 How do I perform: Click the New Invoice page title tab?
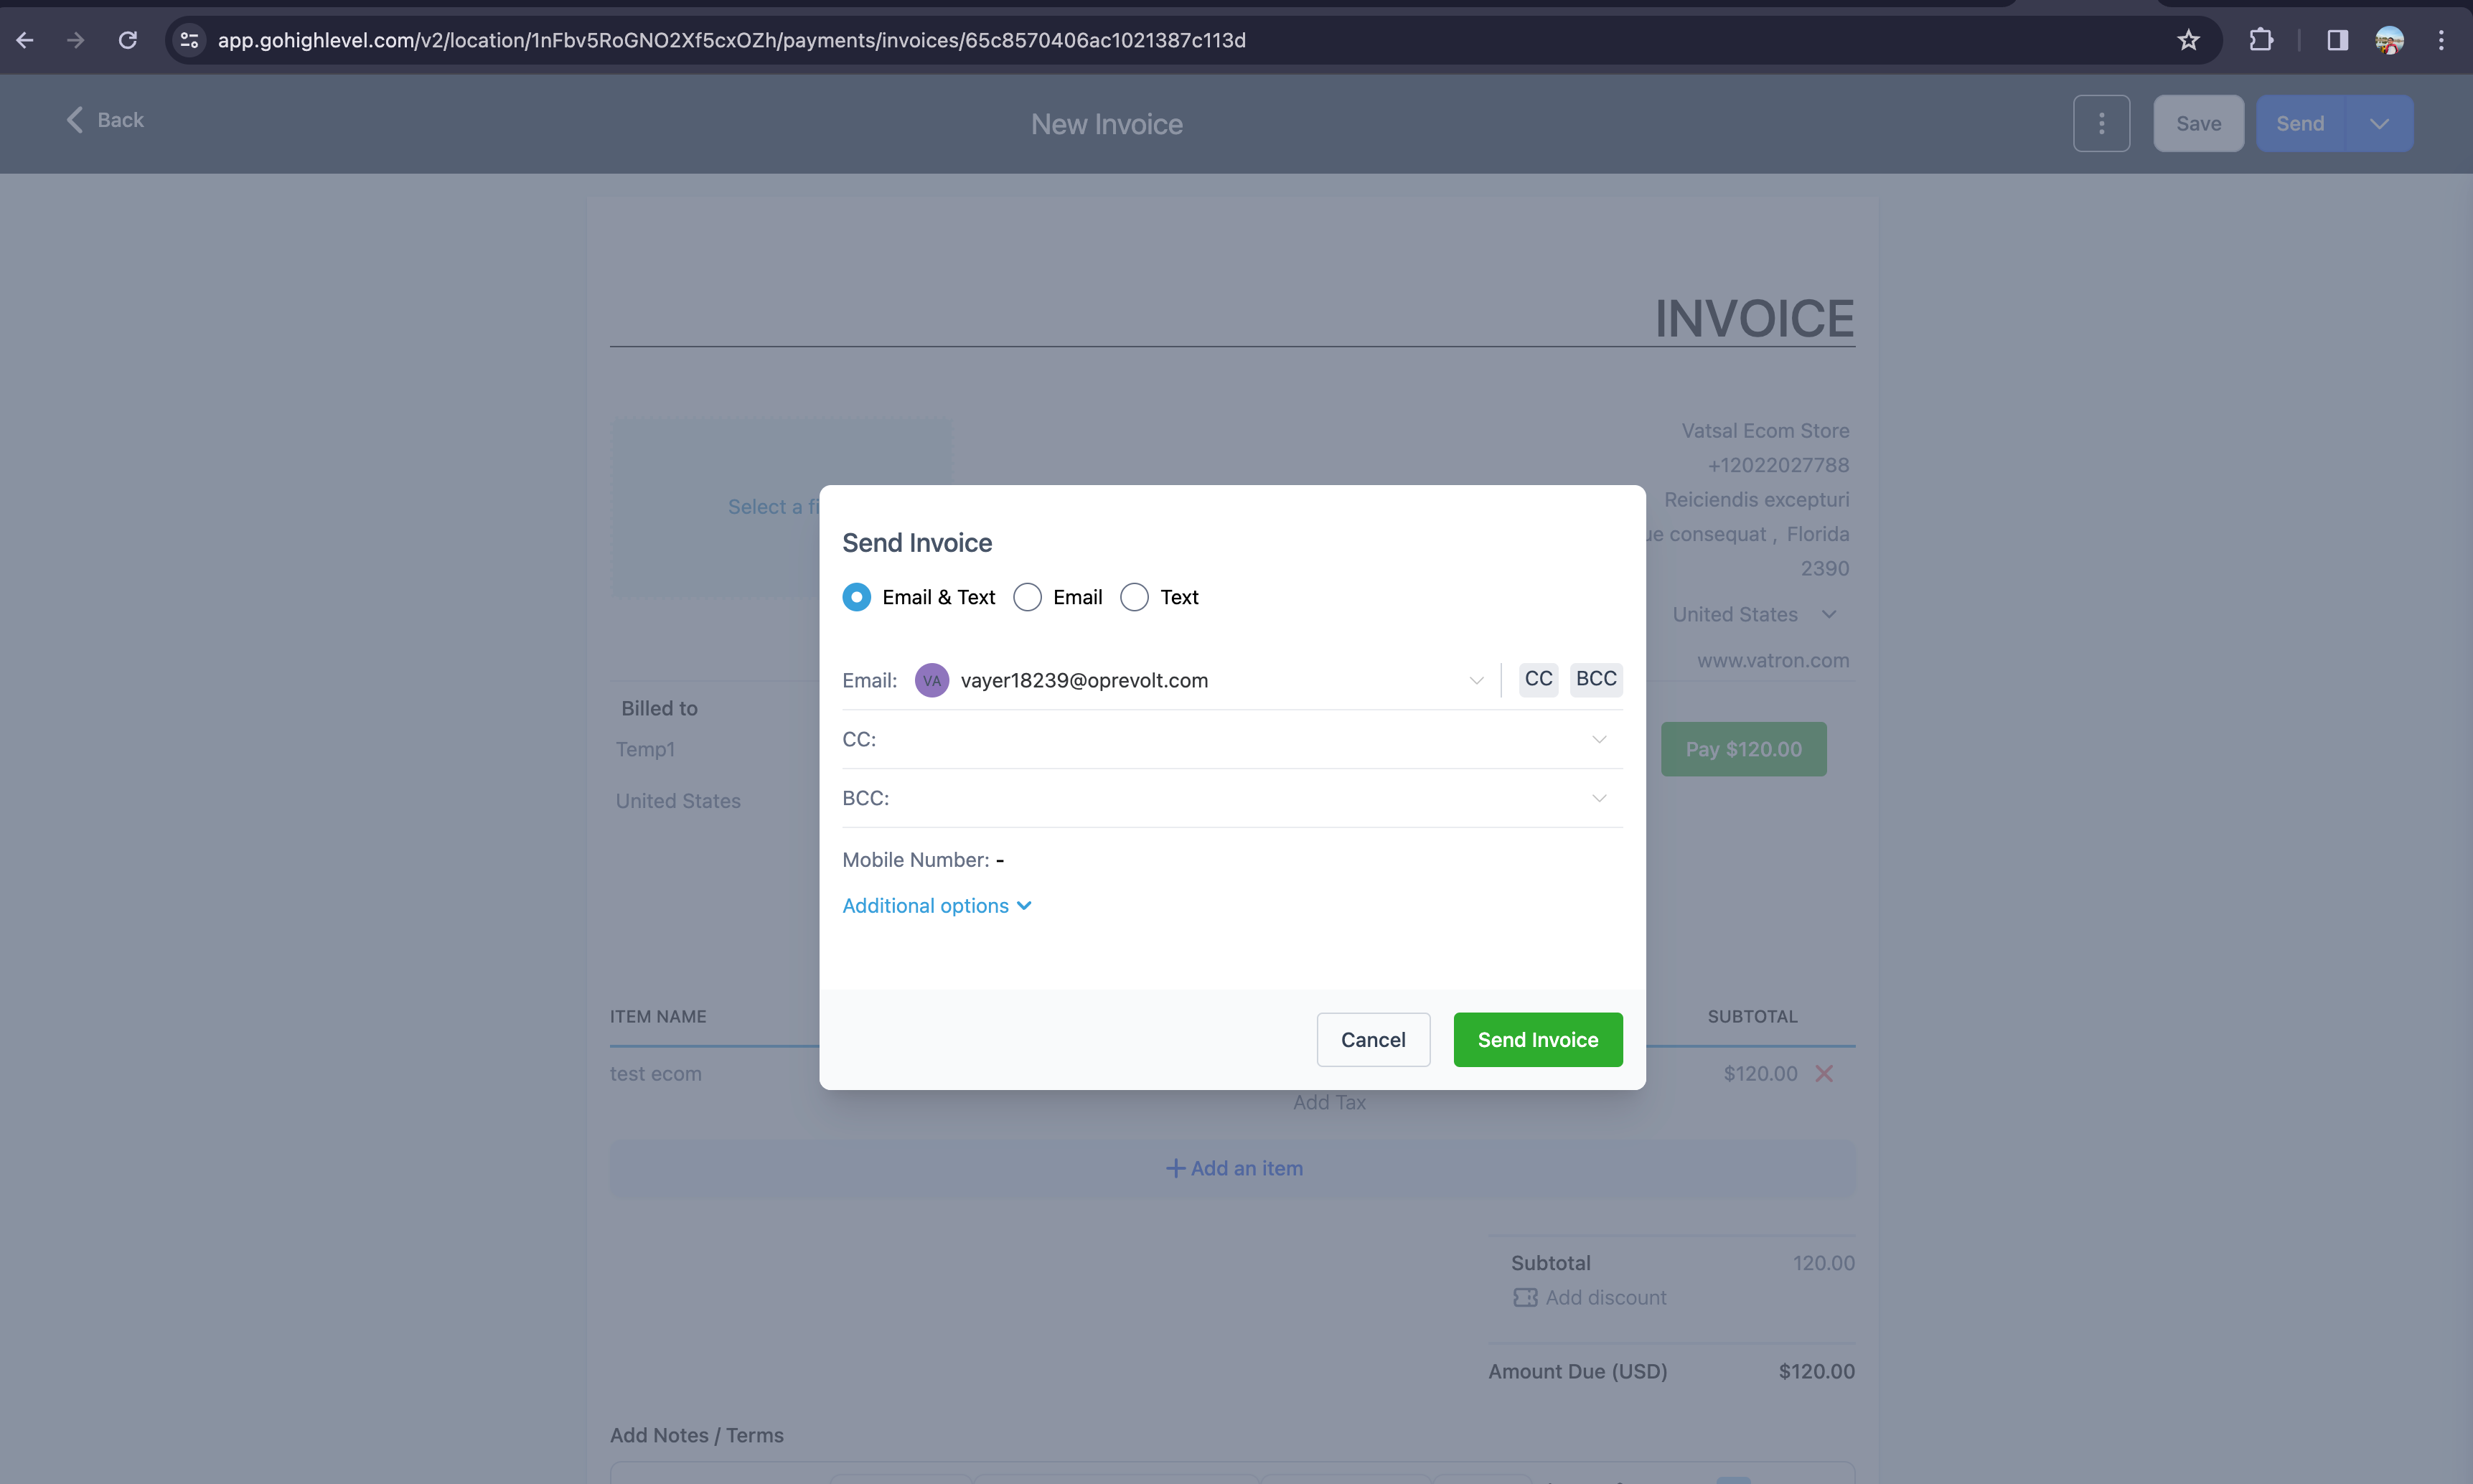point(1106,123)
